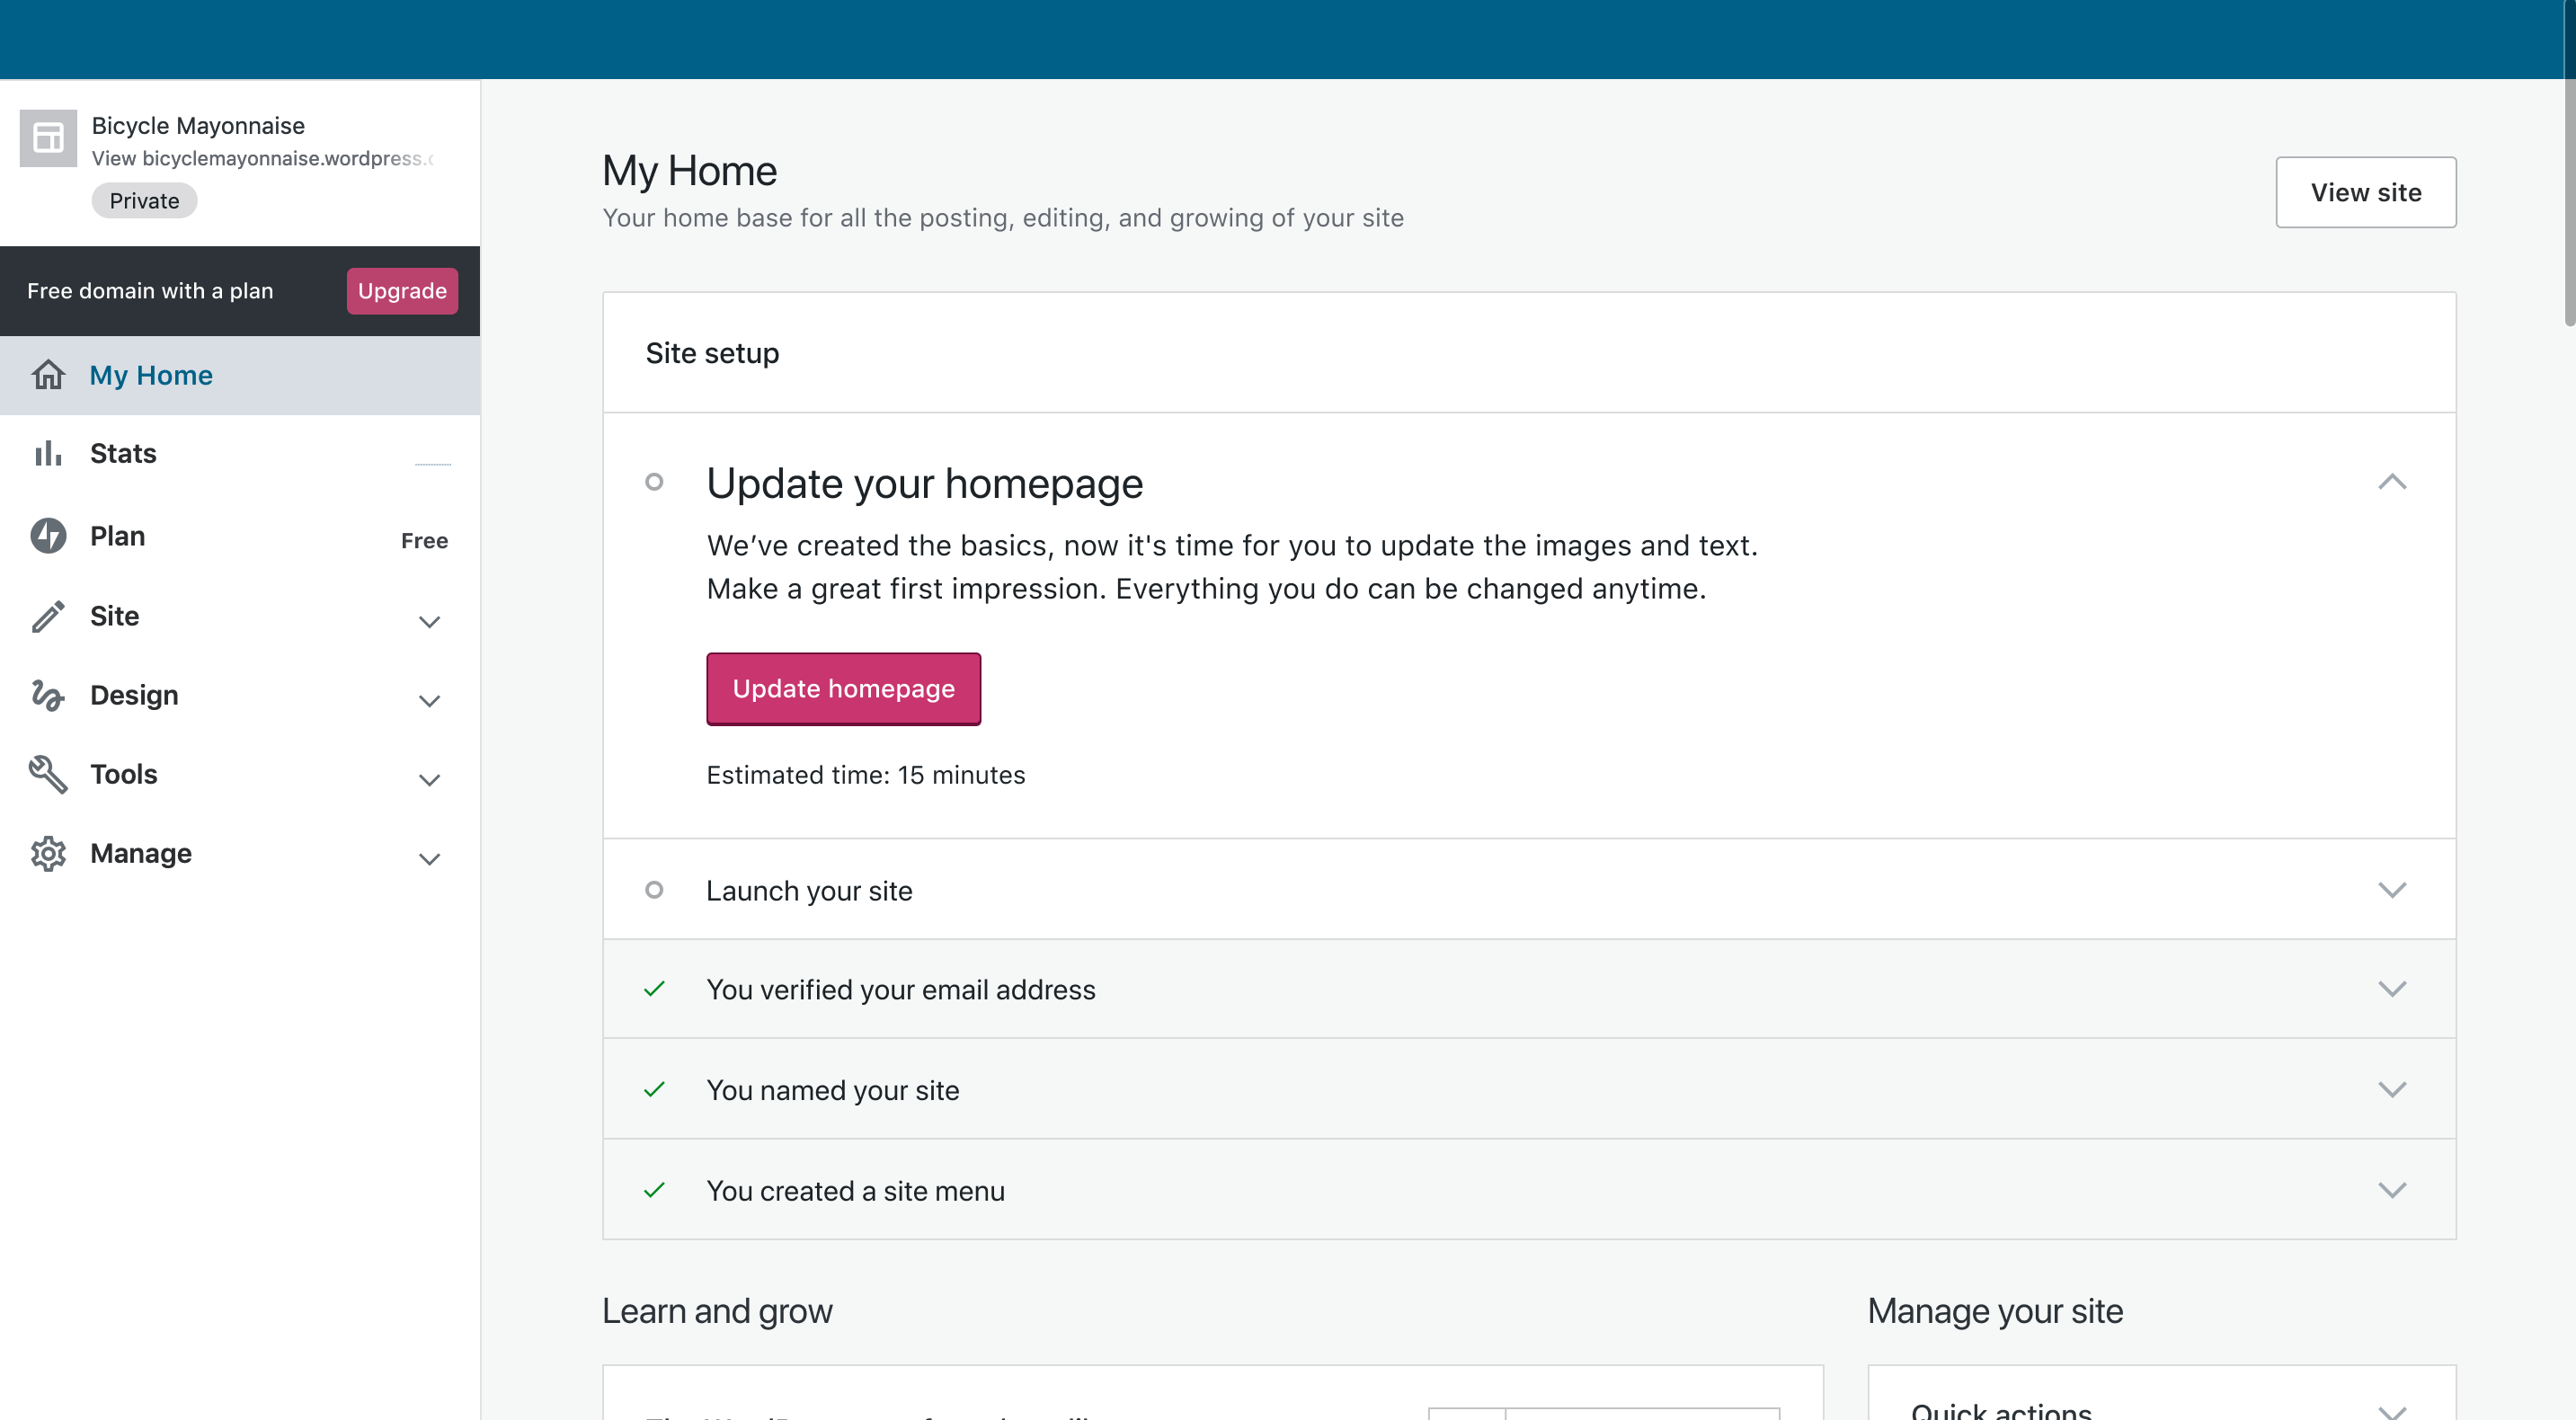
Task: Click the Site pencil icon
Action: pos(48,616)
